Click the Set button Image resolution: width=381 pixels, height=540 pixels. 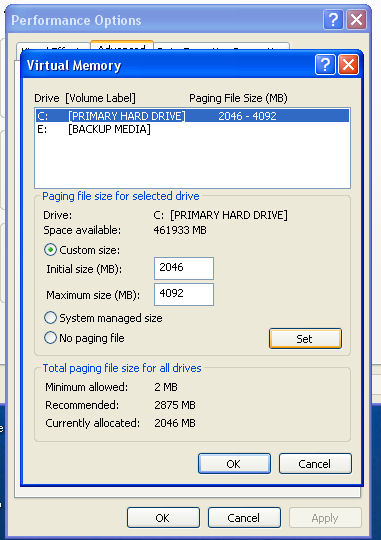click(305, 339)
